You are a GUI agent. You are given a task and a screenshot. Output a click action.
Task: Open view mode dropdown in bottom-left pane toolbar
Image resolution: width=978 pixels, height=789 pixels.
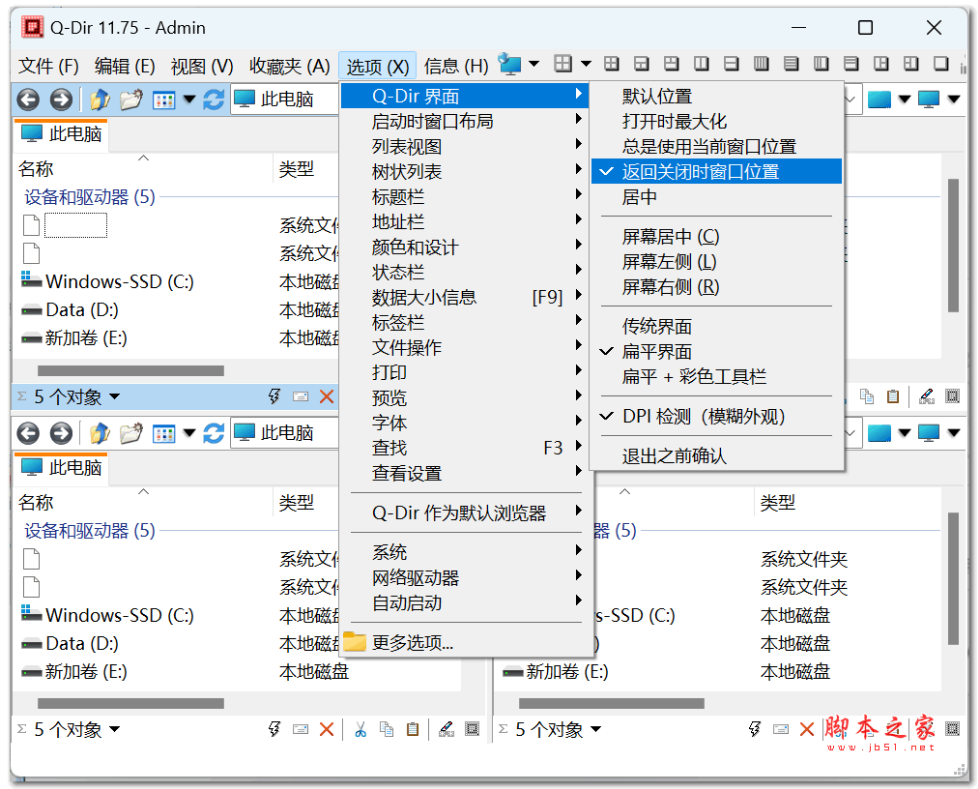190,433
